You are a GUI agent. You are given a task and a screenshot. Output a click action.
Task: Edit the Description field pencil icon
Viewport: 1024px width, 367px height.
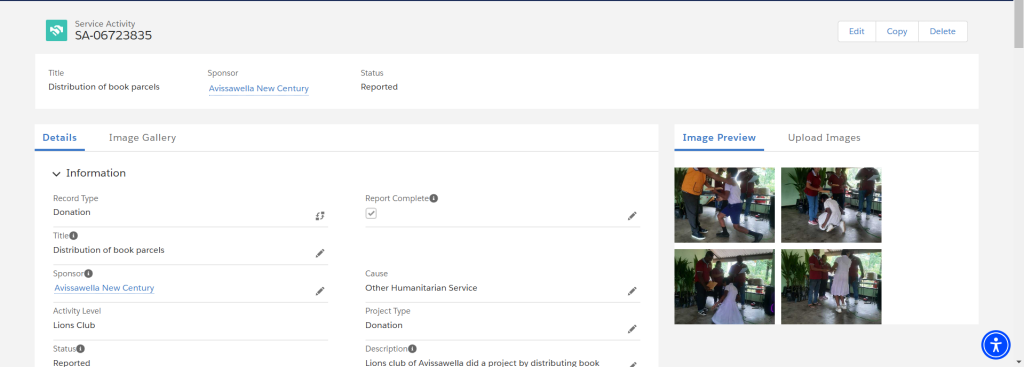632,364
